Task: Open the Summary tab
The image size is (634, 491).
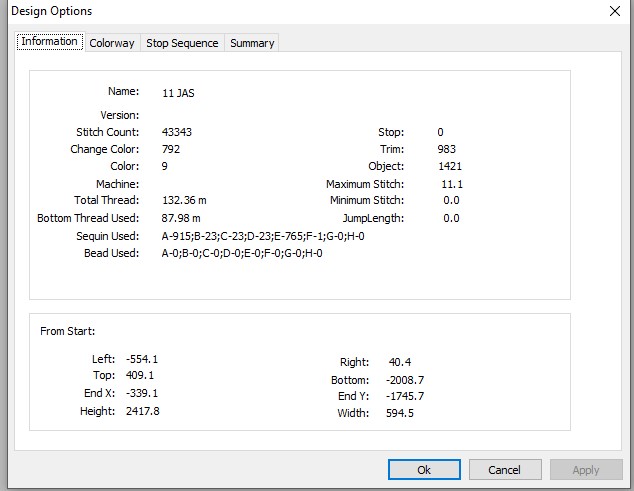Action: click(252, 43)
